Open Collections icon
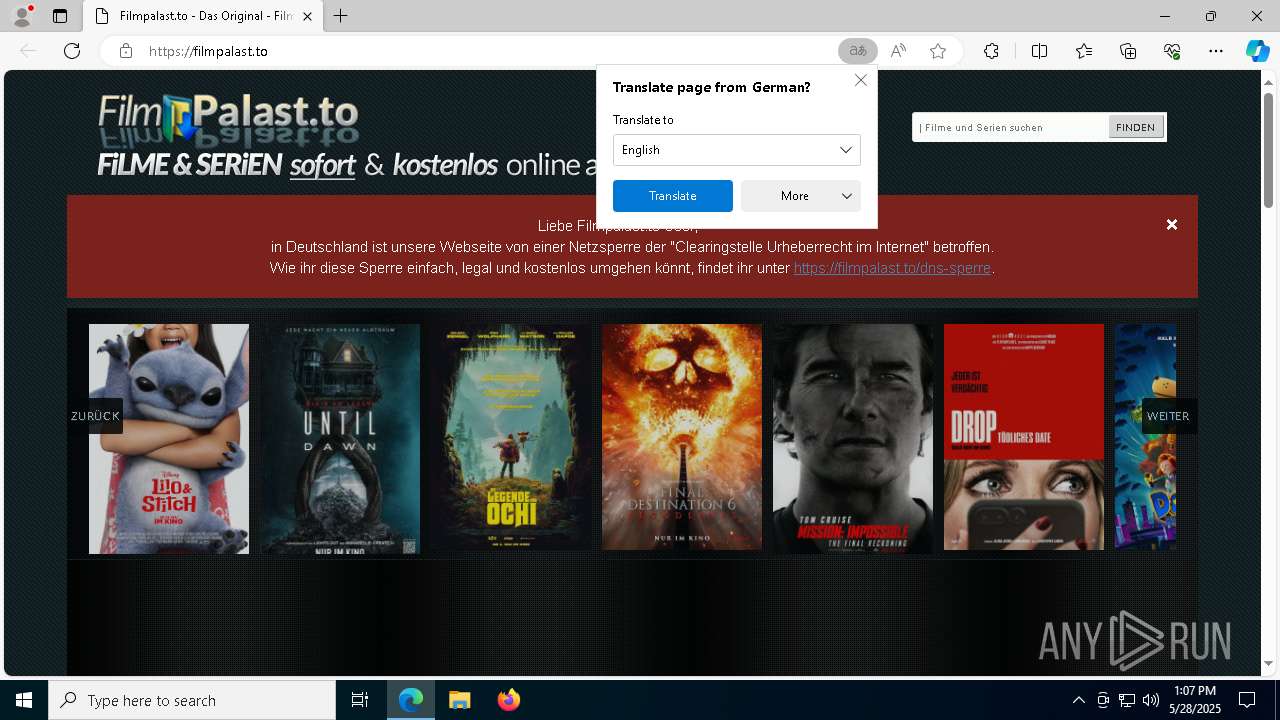 [x=1128, y=51]
